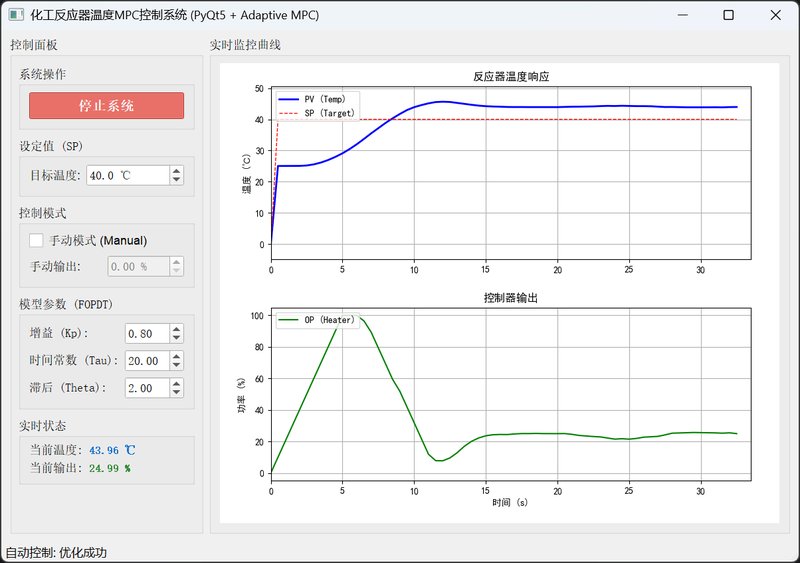Enable the 手动模式 (Manual) checkbox
The image size is (800, 563).
[37, 240]
